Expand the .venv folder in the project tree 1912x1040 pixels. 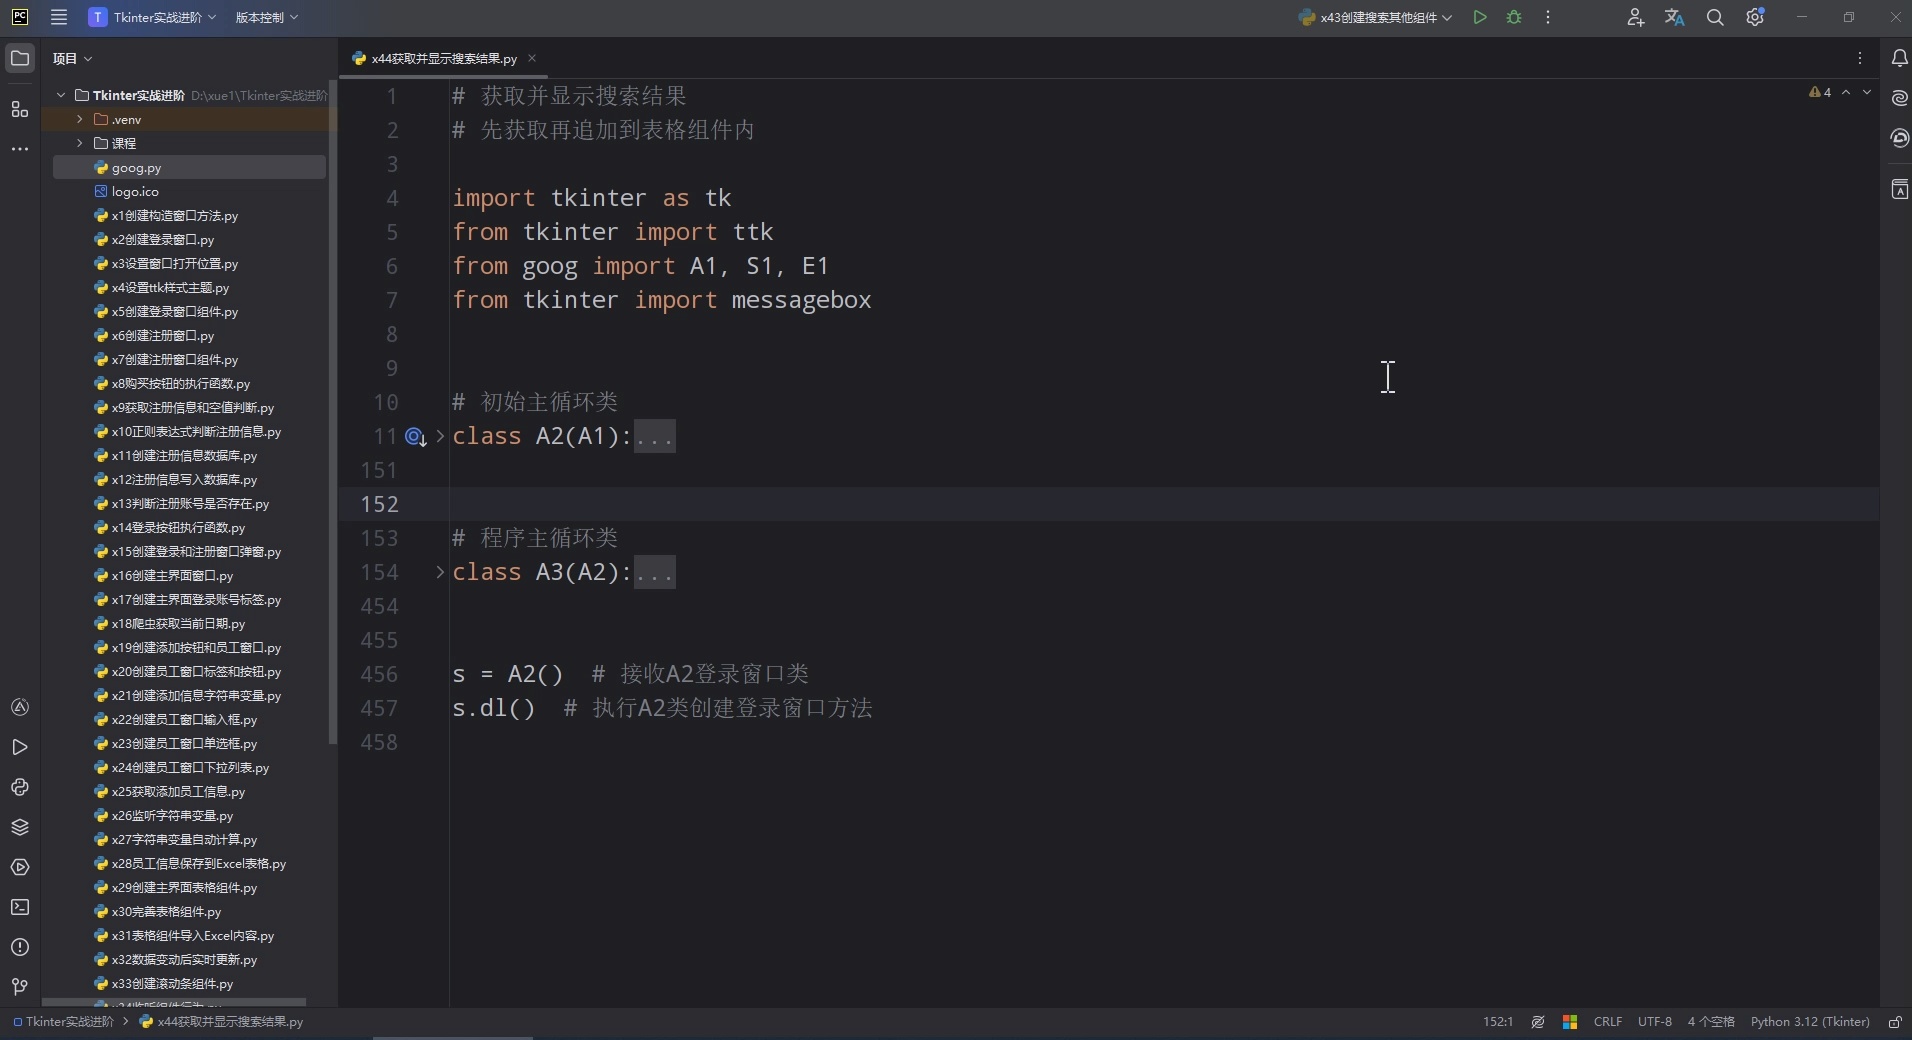click(80, 119)
